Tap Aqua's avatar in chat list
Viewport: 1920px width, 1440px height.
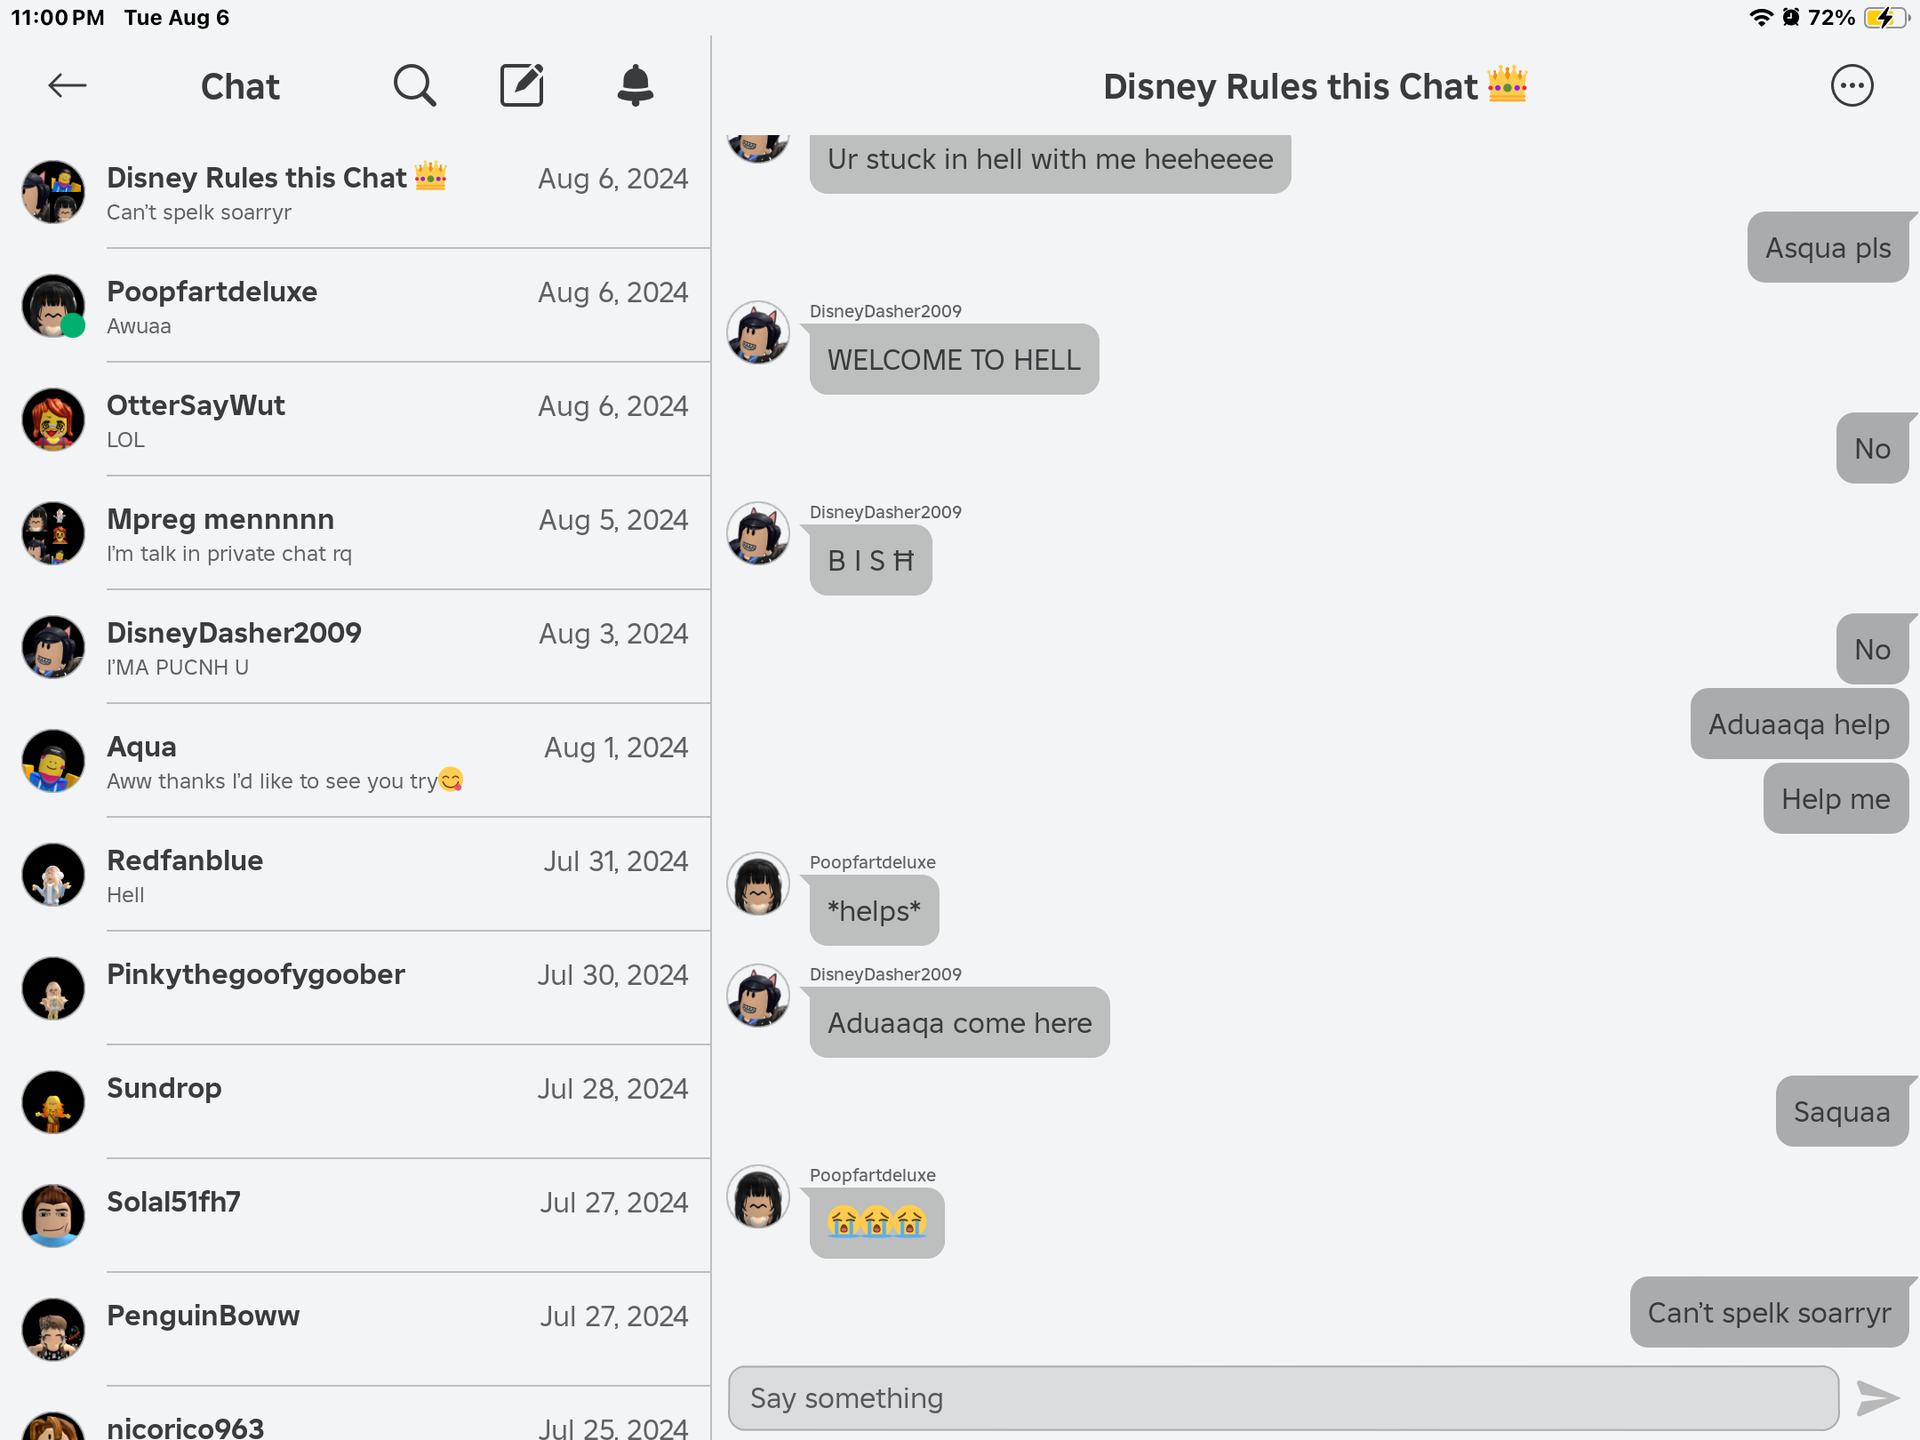(x=53, y=761)
